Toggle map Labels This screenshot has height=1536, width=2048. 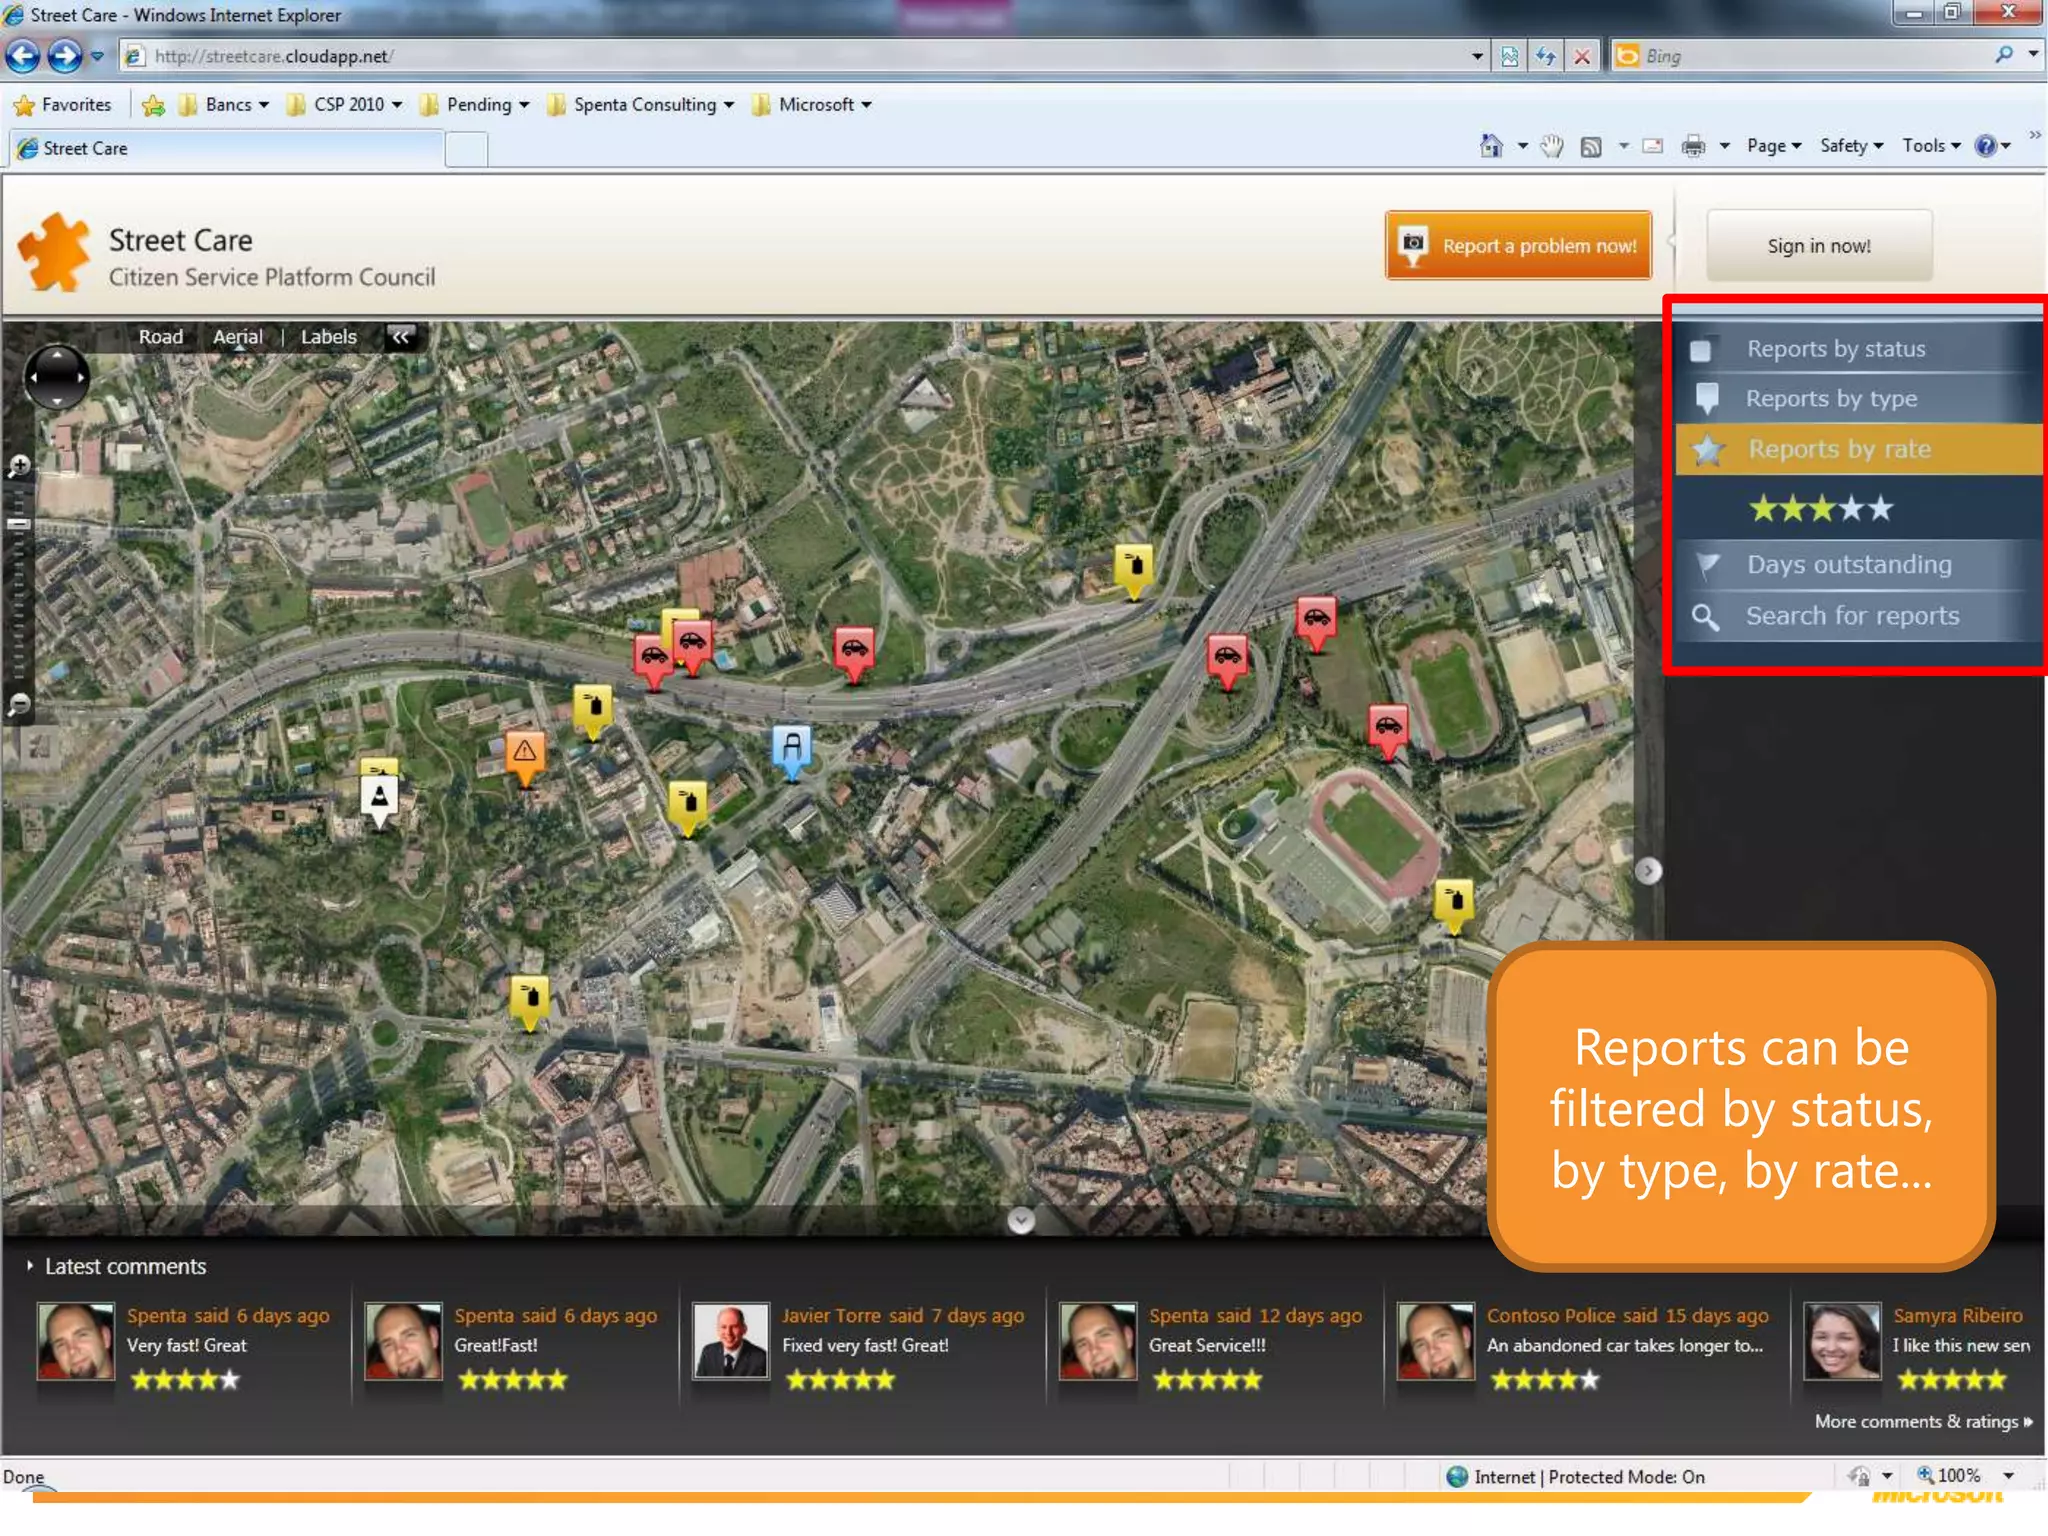(328, 337)
